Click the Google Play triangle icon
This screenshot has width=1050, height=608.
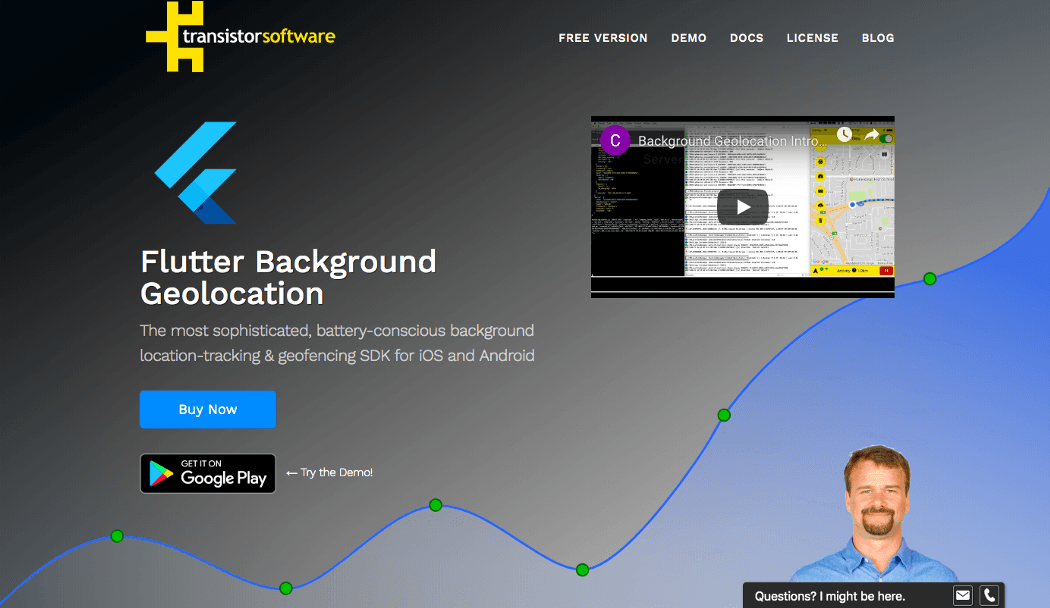point(158,473)
